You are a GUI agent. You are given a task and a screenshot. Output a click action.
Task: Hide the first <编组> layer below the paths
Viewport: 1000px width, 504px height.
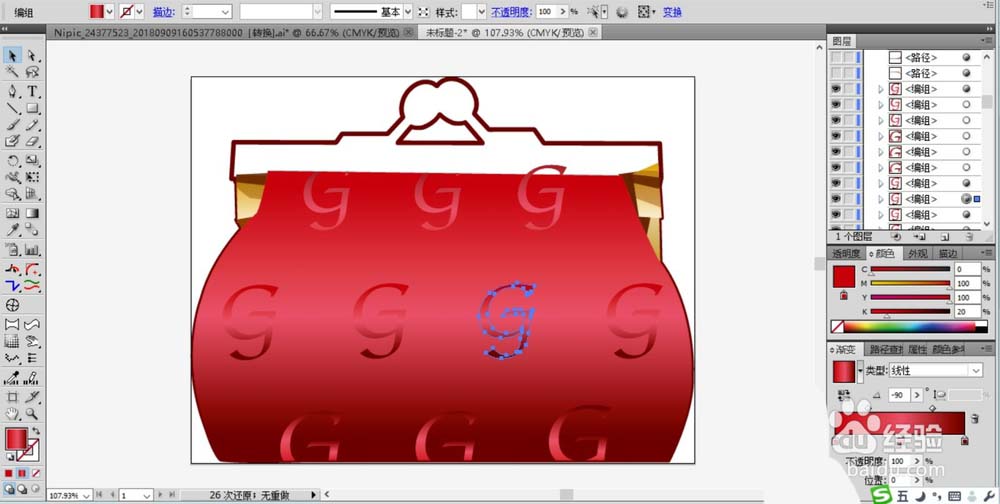(x=835, y=89)
